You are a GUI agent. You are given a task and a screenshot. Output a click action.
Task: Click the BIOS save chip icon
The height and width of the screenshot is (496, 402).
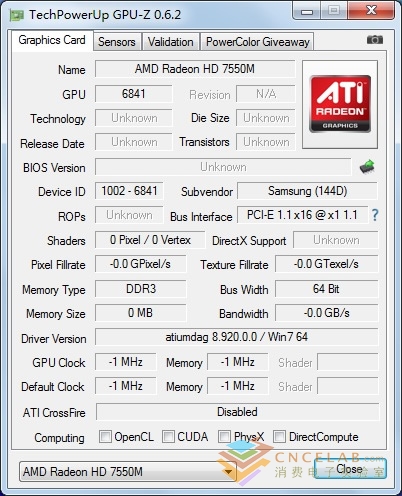[367, 166]
